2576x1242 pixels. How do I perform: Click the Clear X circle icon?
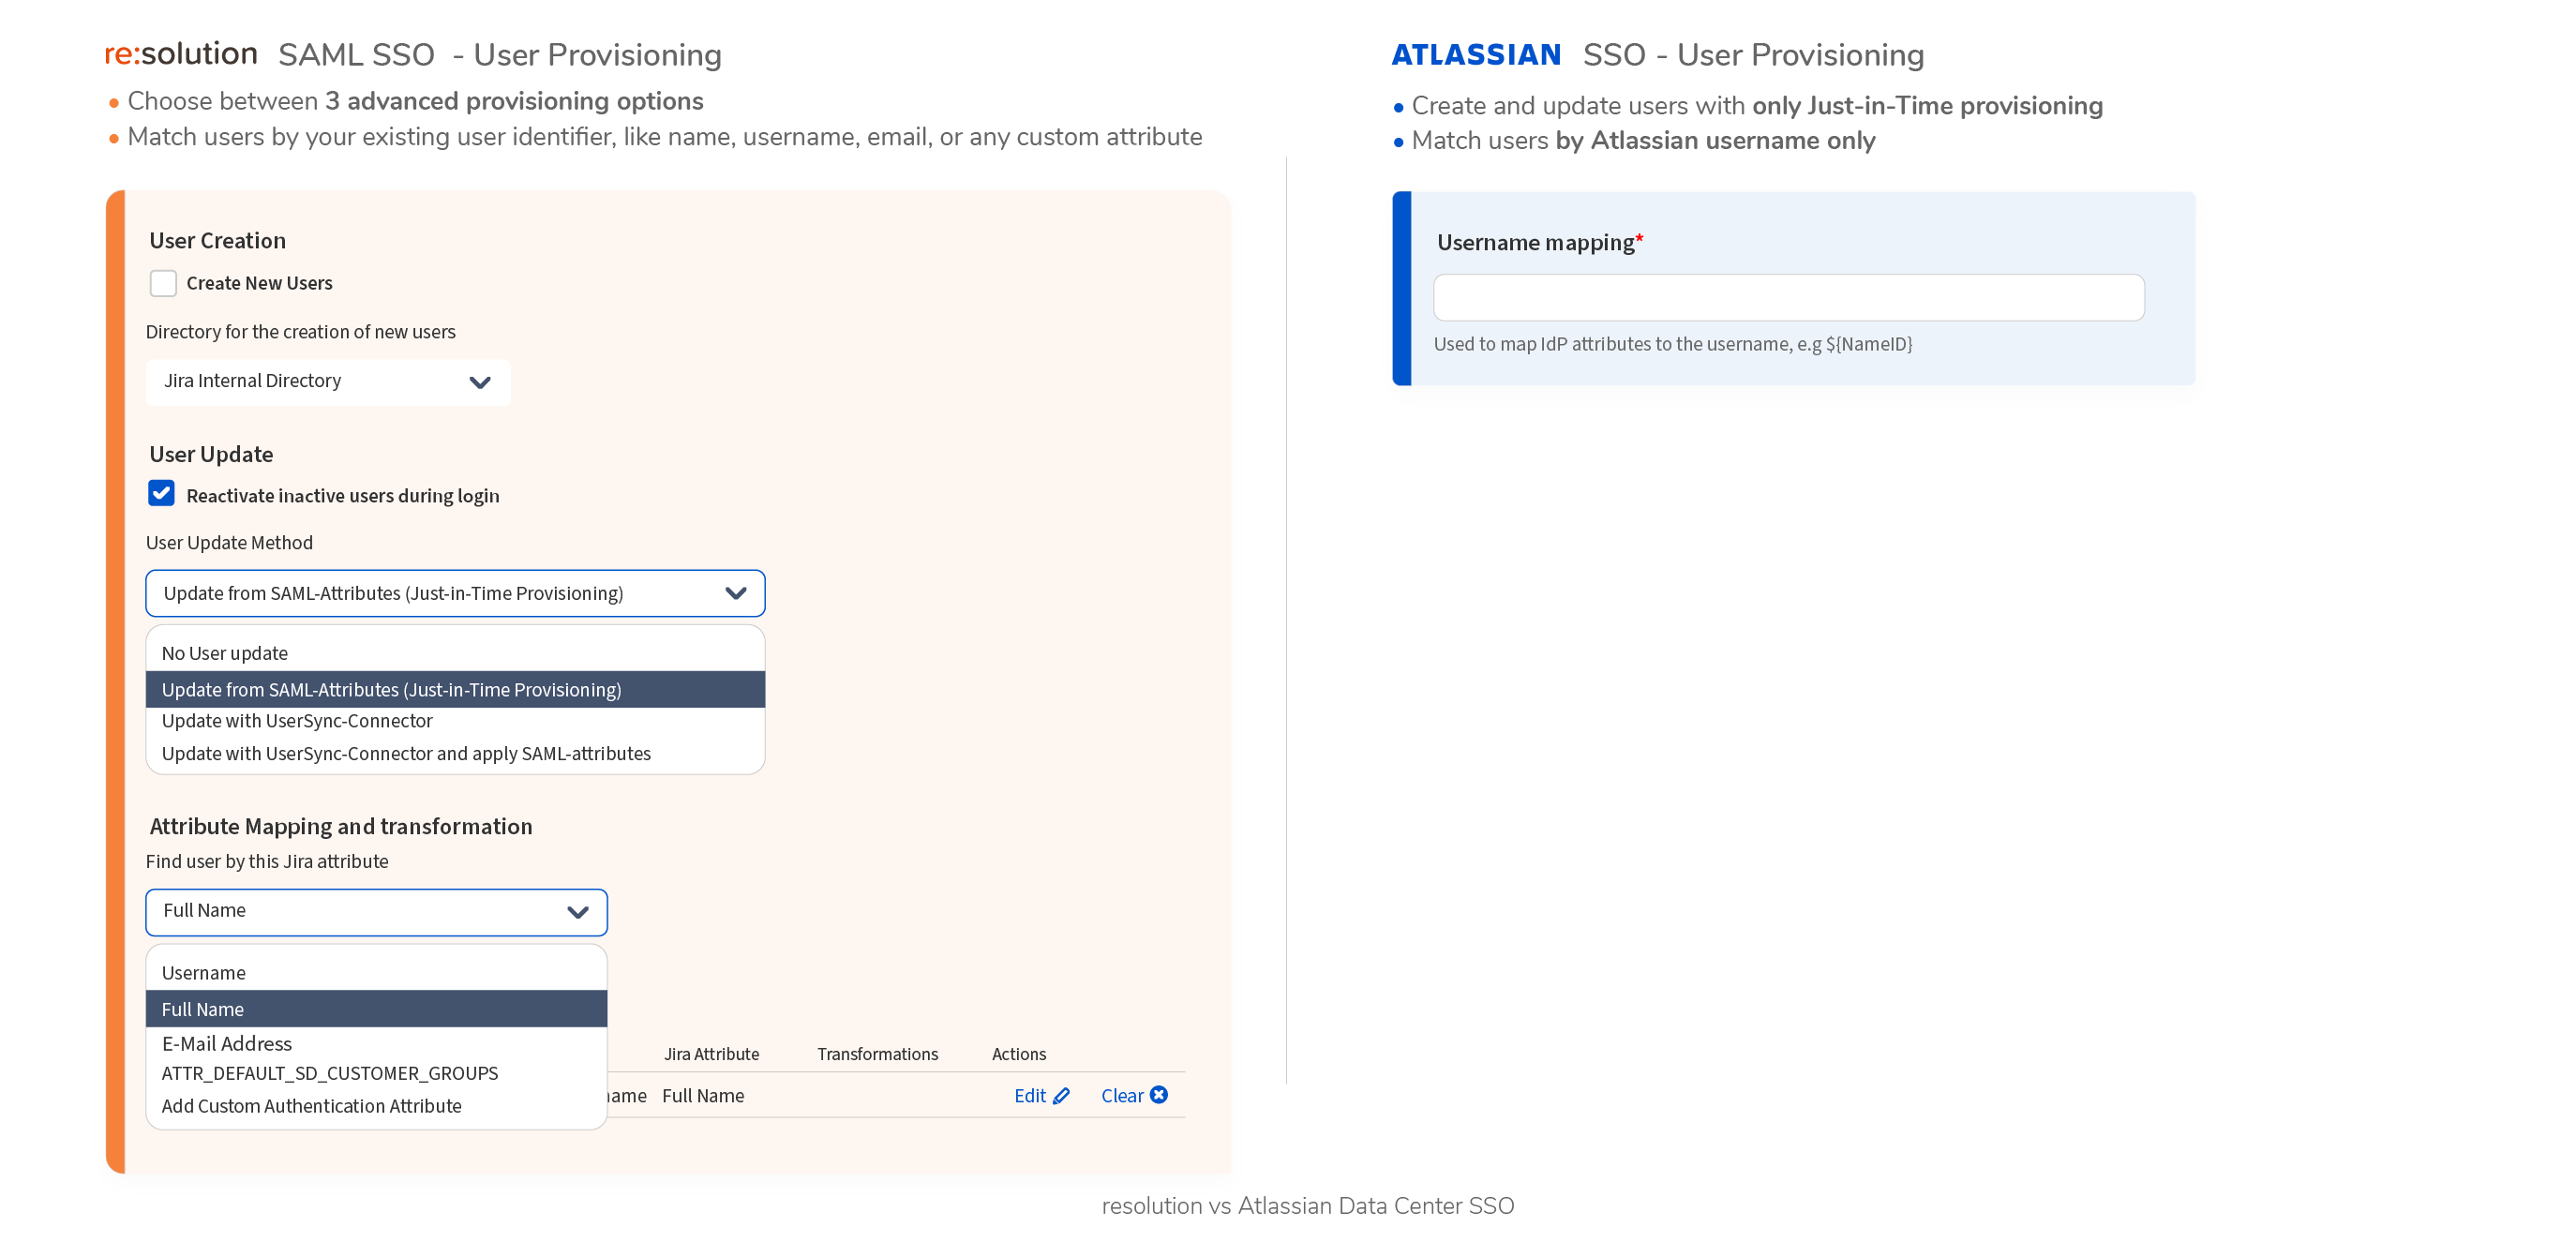click(x=1159, y=1094)
